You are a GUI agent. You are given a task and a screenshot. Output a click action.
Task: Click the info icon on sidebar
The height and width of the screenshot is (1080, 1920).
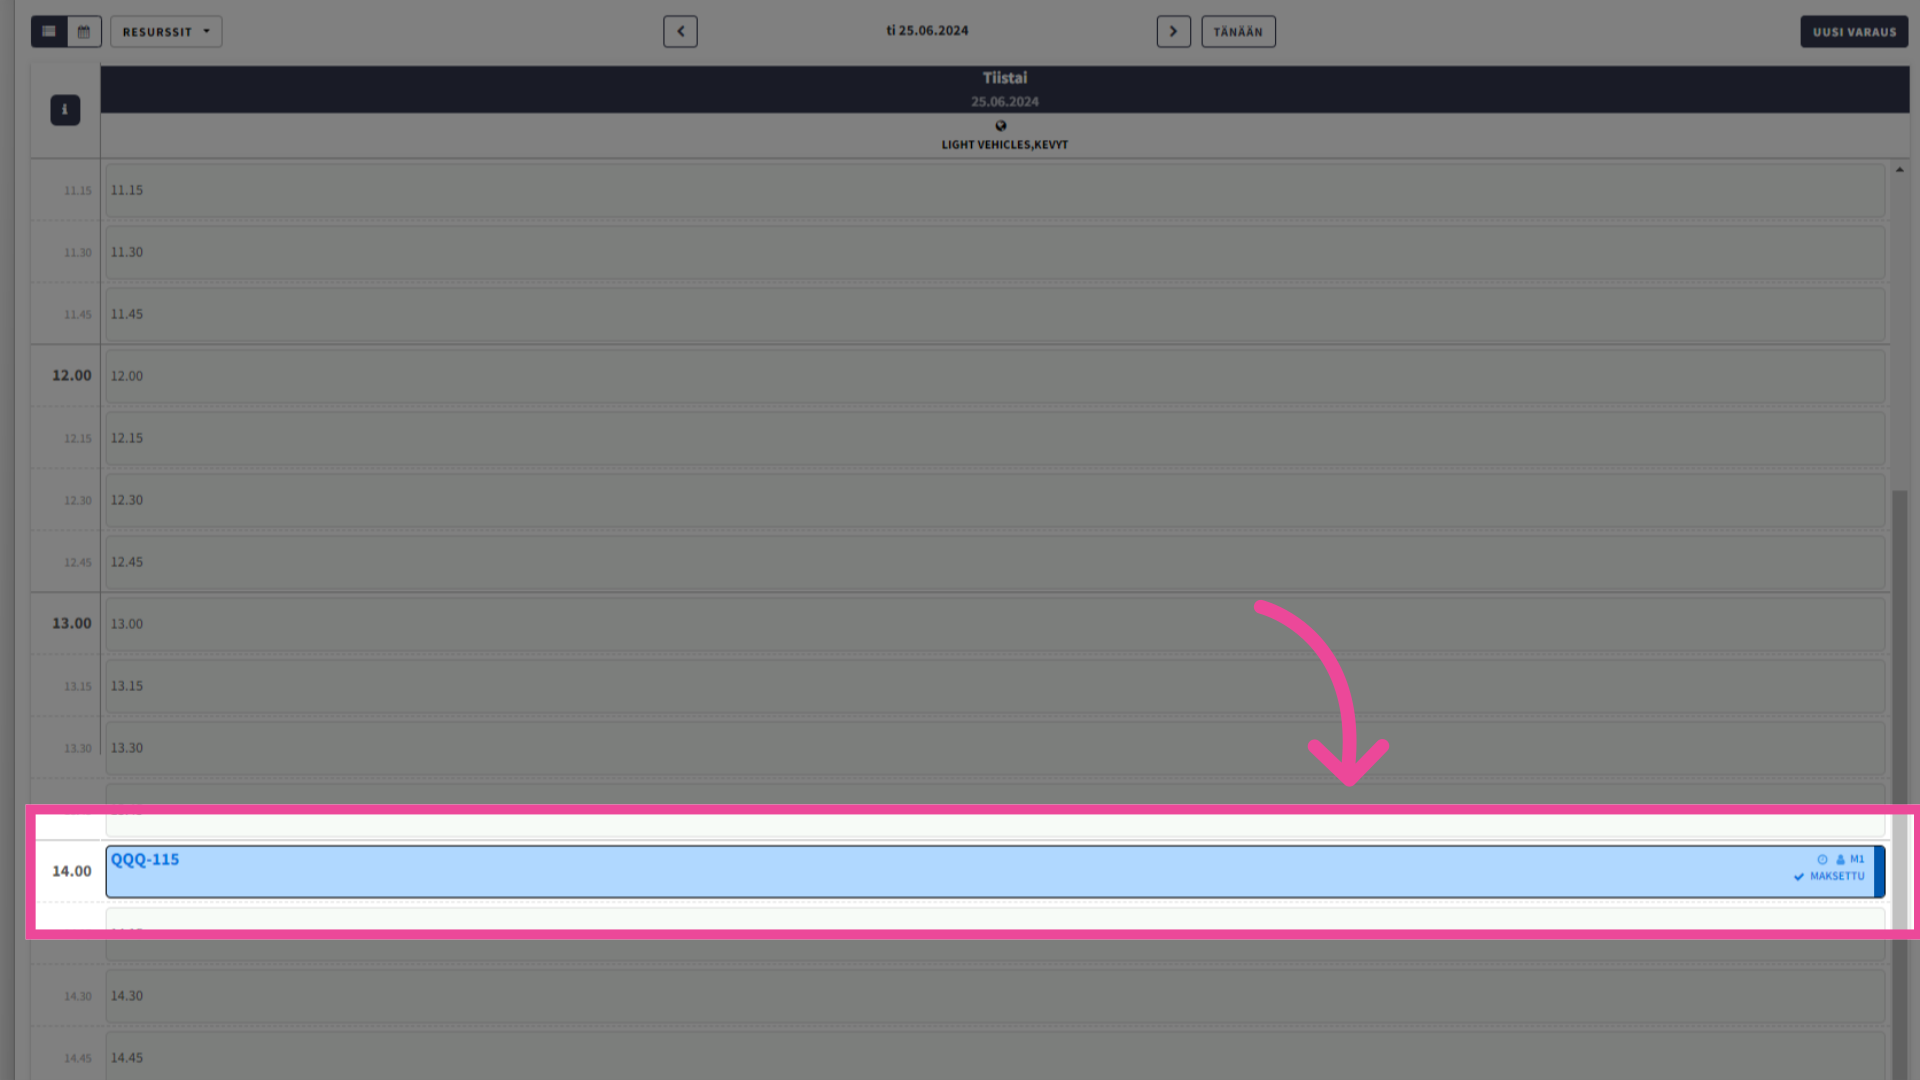(65, 109)
